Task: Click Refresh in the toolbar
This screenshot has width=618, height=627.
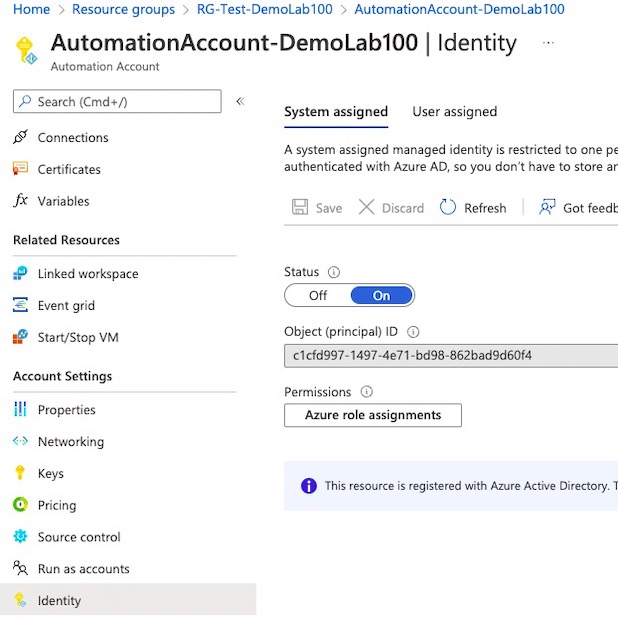Action: [x=474, y=208]
